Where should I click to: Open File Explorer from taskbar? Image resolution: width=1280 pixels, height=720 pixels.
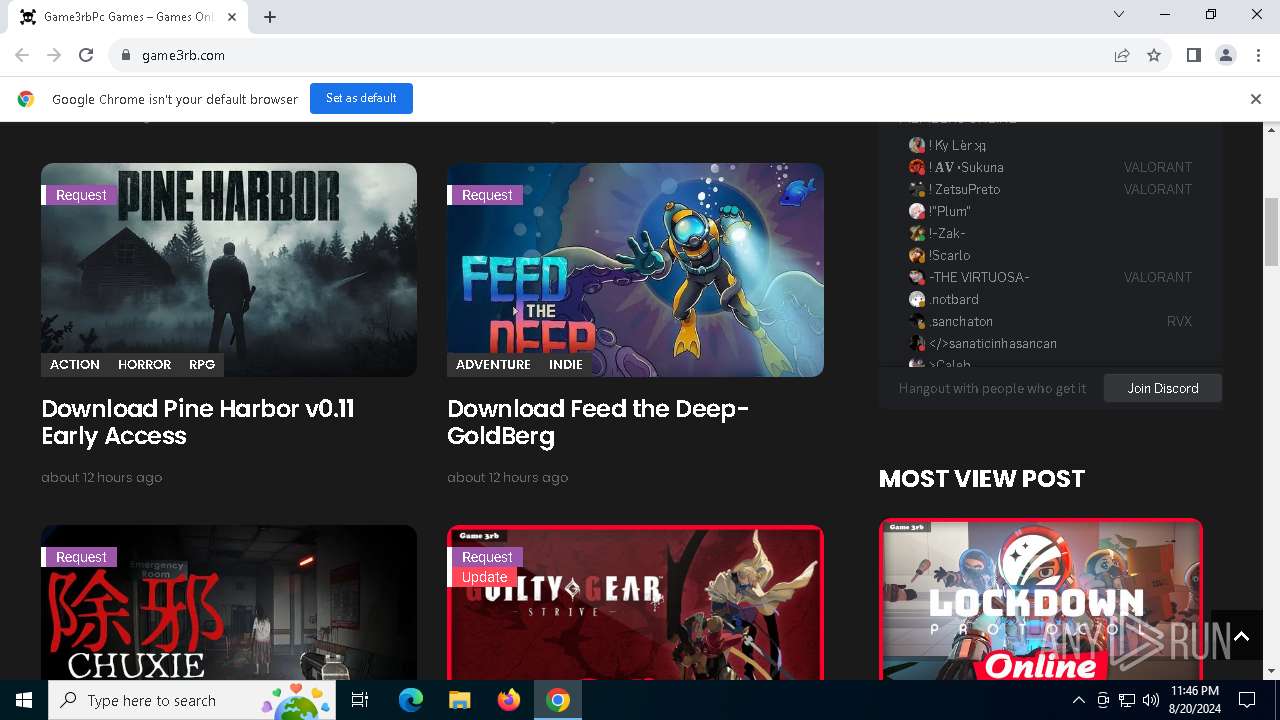459,700
